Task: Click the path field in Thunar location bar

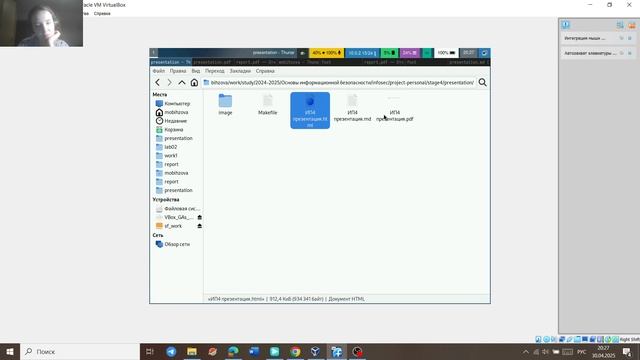Action: [x=339, y=82]
